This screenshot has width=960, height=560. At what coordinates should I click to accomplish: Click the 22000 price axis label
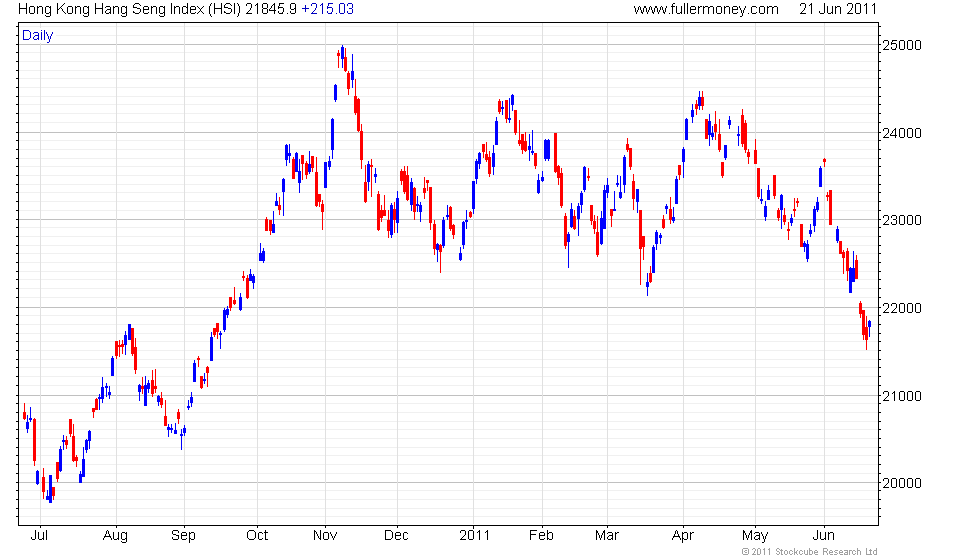point(901,308)
